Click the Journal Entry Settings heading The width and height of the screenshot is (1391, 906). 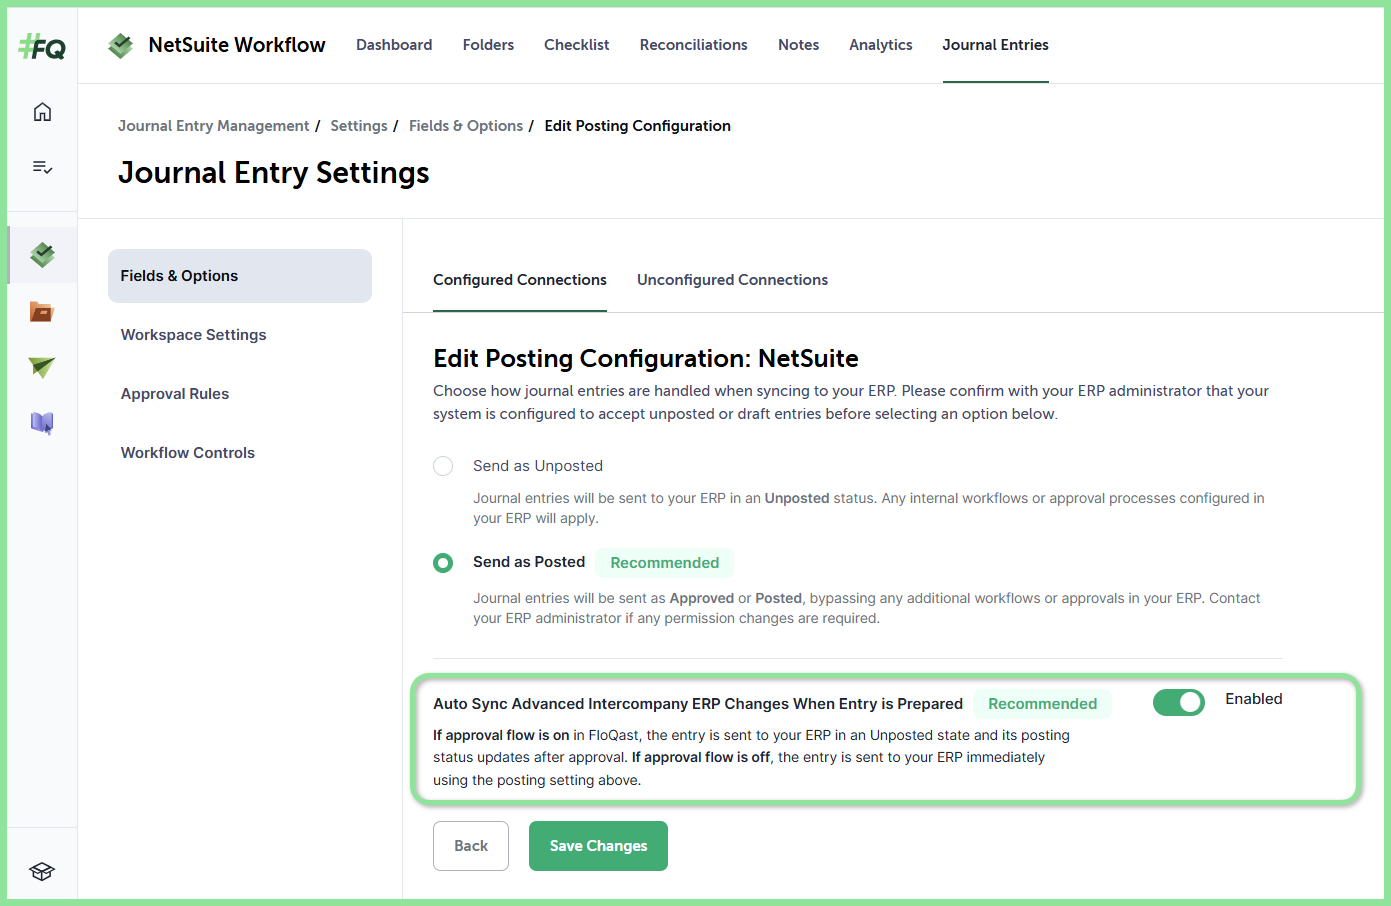[274, 173]
